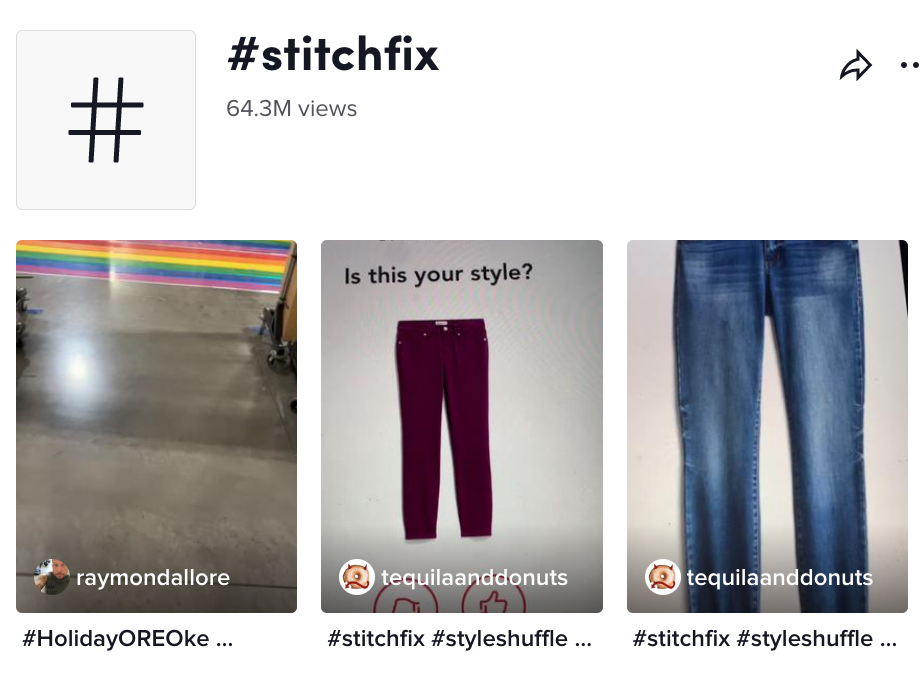This screenshot has height=680, width=924.
Task: Open the three-dot more options menu
Action: 911,65
